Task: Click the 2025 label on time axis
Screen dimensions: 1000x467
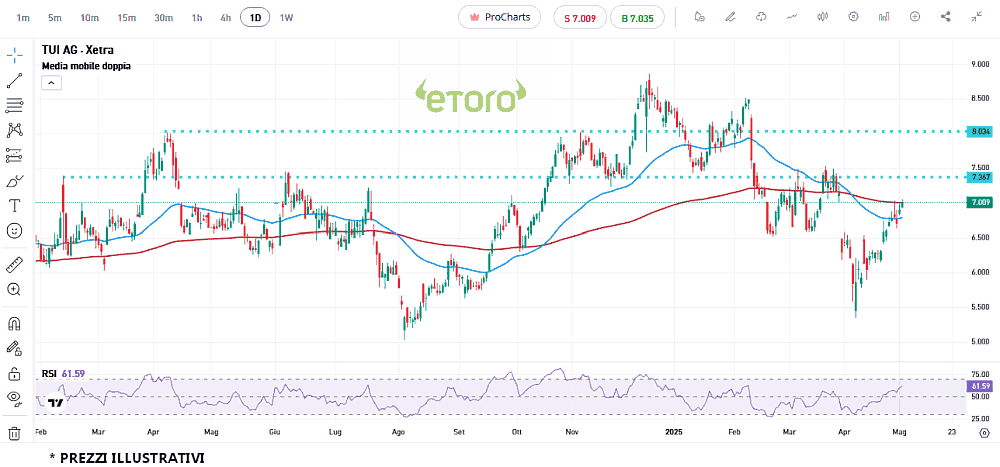Action: point(673,432)
